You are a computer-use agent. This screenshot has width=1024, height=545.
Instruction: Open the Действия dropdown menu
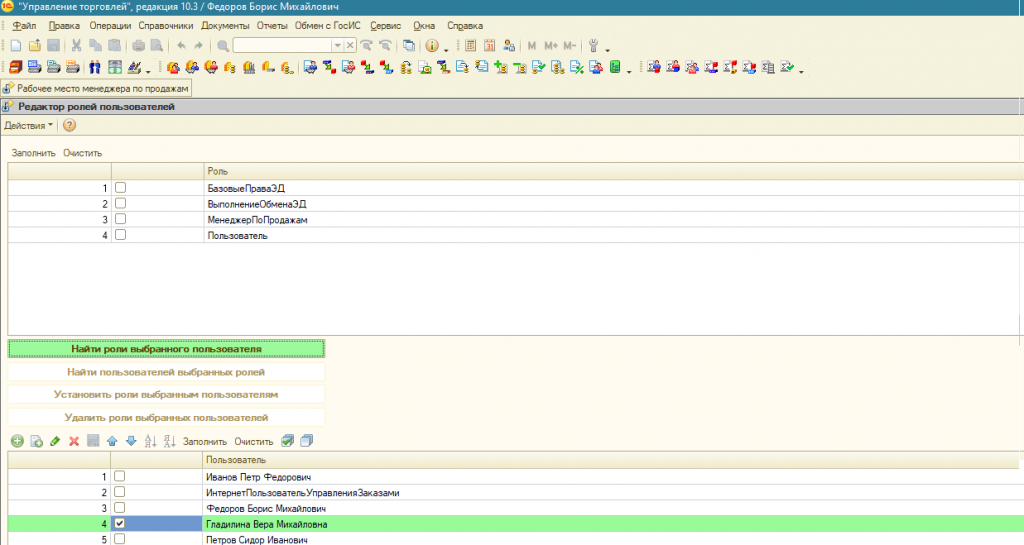coord(29,125)
